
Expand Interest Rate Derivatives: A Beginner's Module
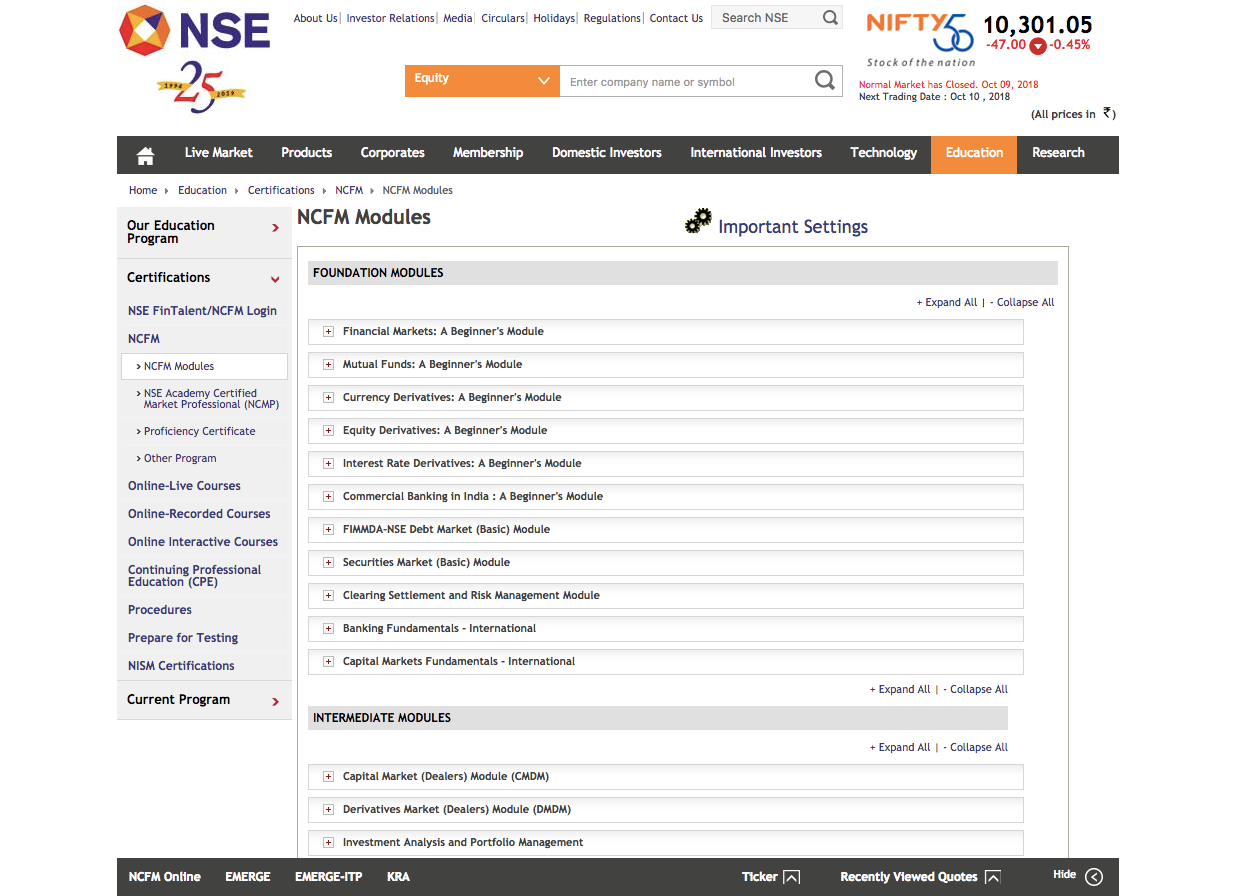[328, 463]
